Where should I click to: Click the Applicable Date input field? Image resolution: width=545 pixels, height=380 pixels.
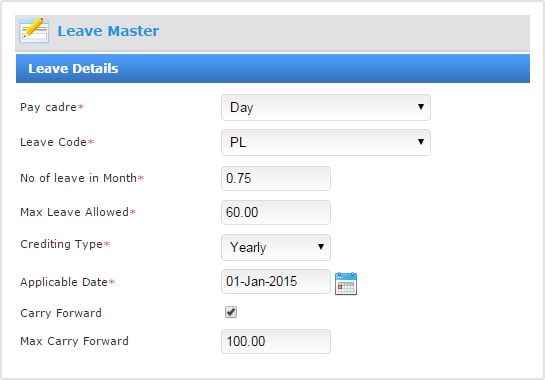coord(276,281)
